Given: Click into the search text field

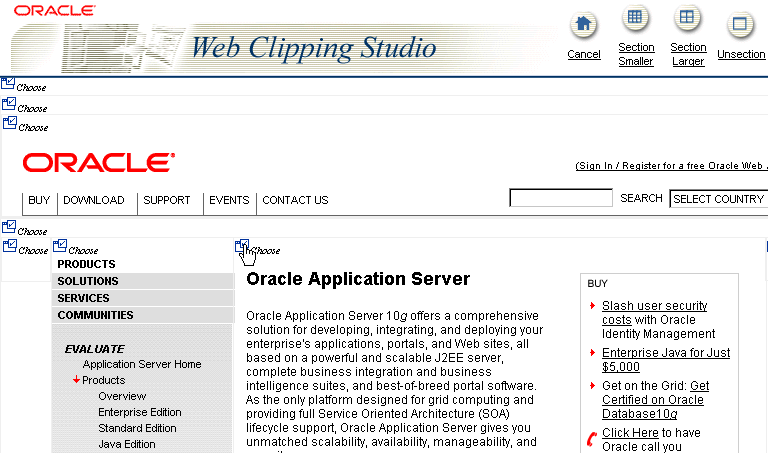Looking at the screenshot, I should (x=561, y=198).
